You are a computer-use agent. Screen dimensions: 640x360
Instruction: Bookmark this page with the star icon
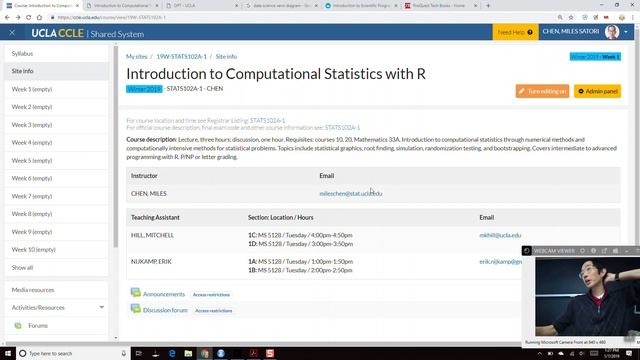[x=571, y=17]
